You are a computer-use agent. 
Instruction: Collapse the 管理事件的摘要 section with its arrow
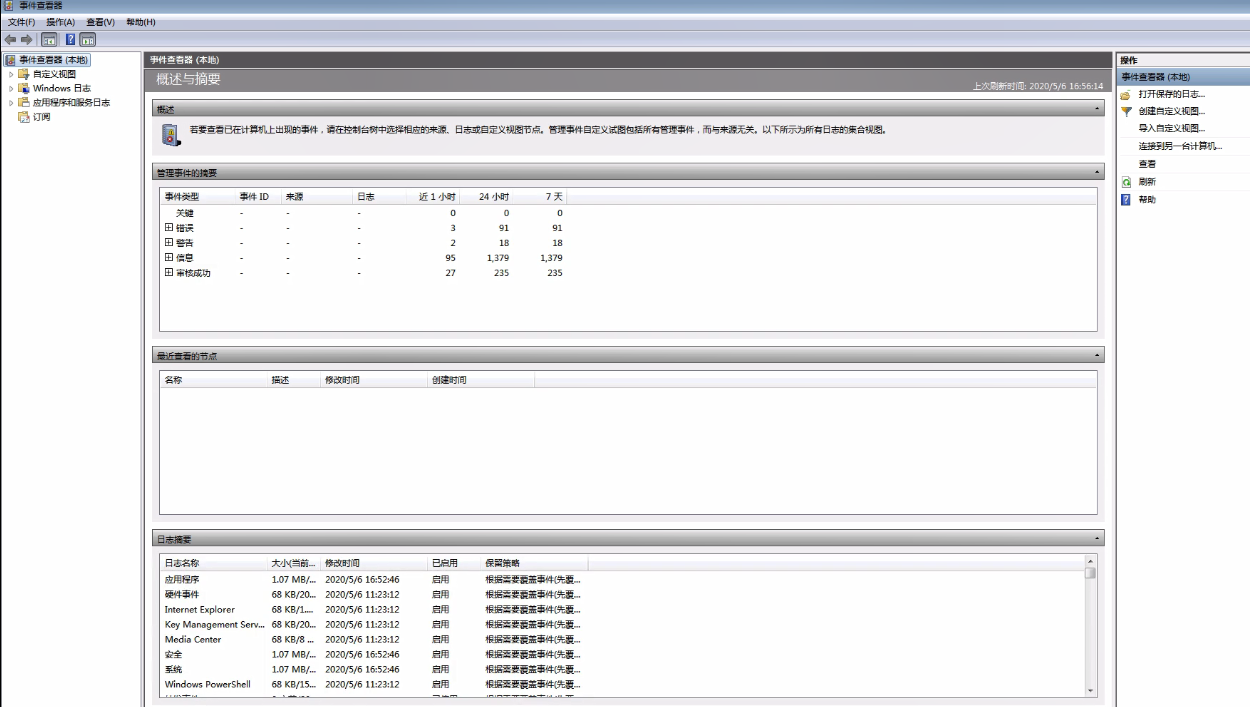(1098, 173)
